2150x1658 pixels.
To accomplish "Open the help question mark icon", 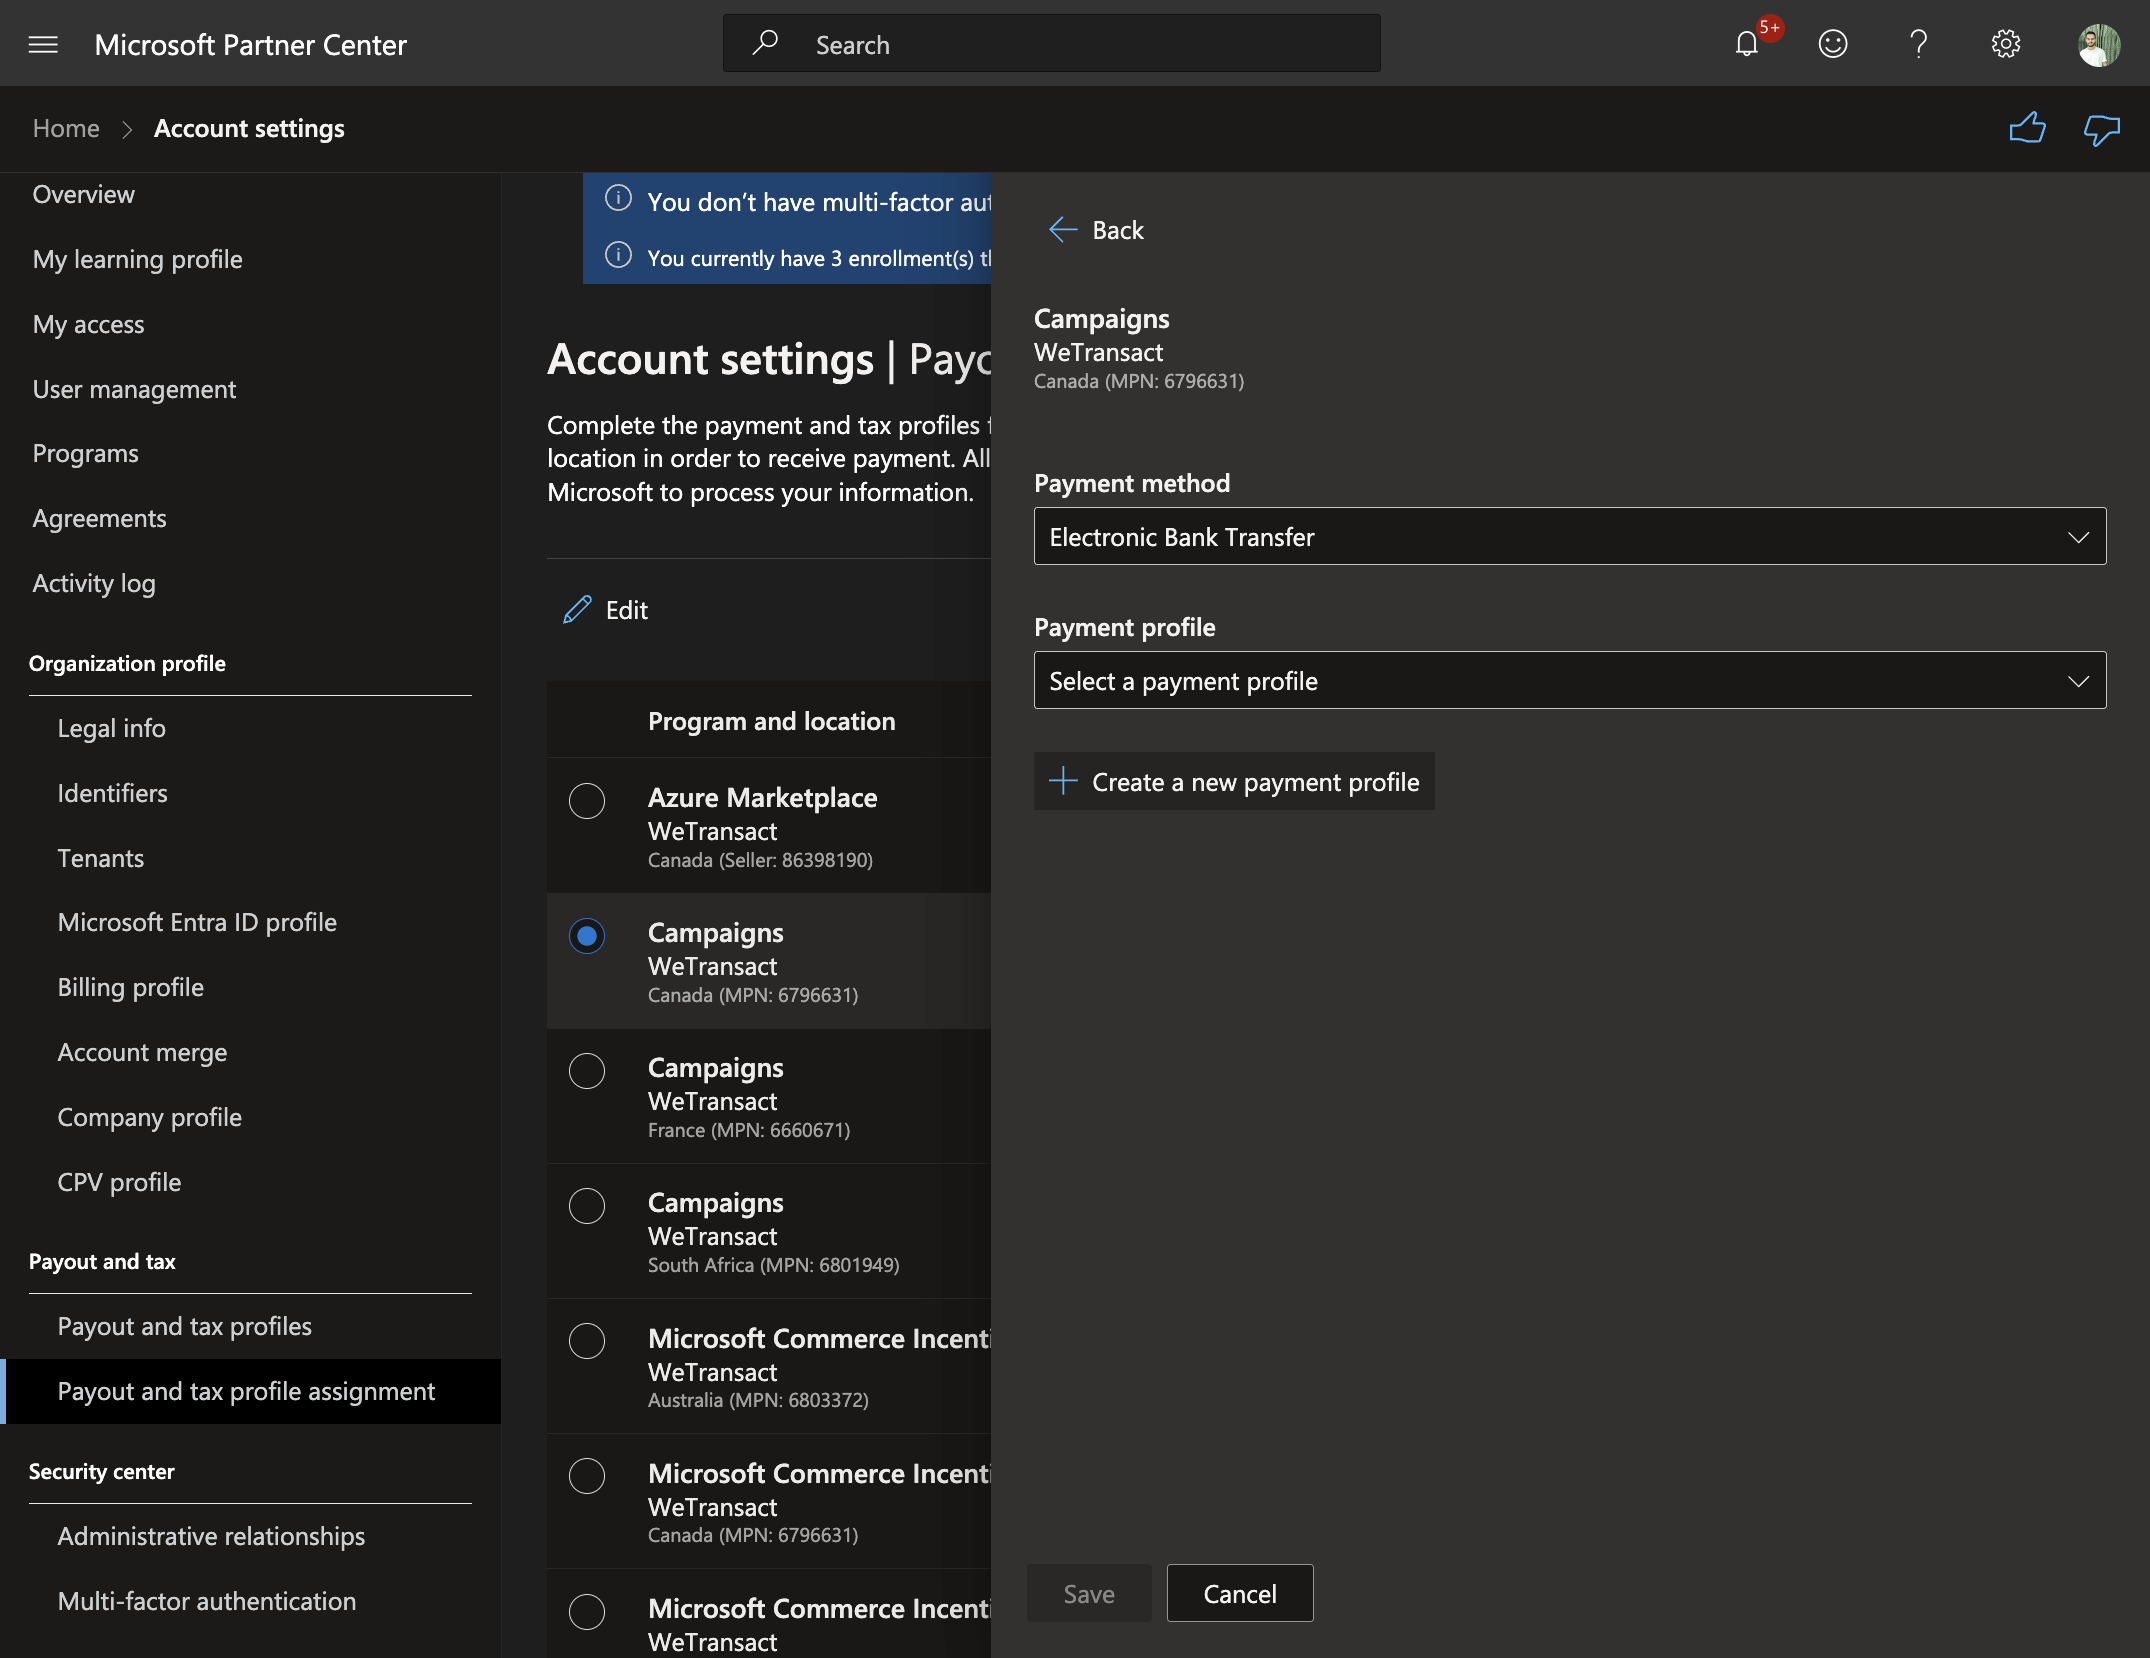I will coord(1918,44).
